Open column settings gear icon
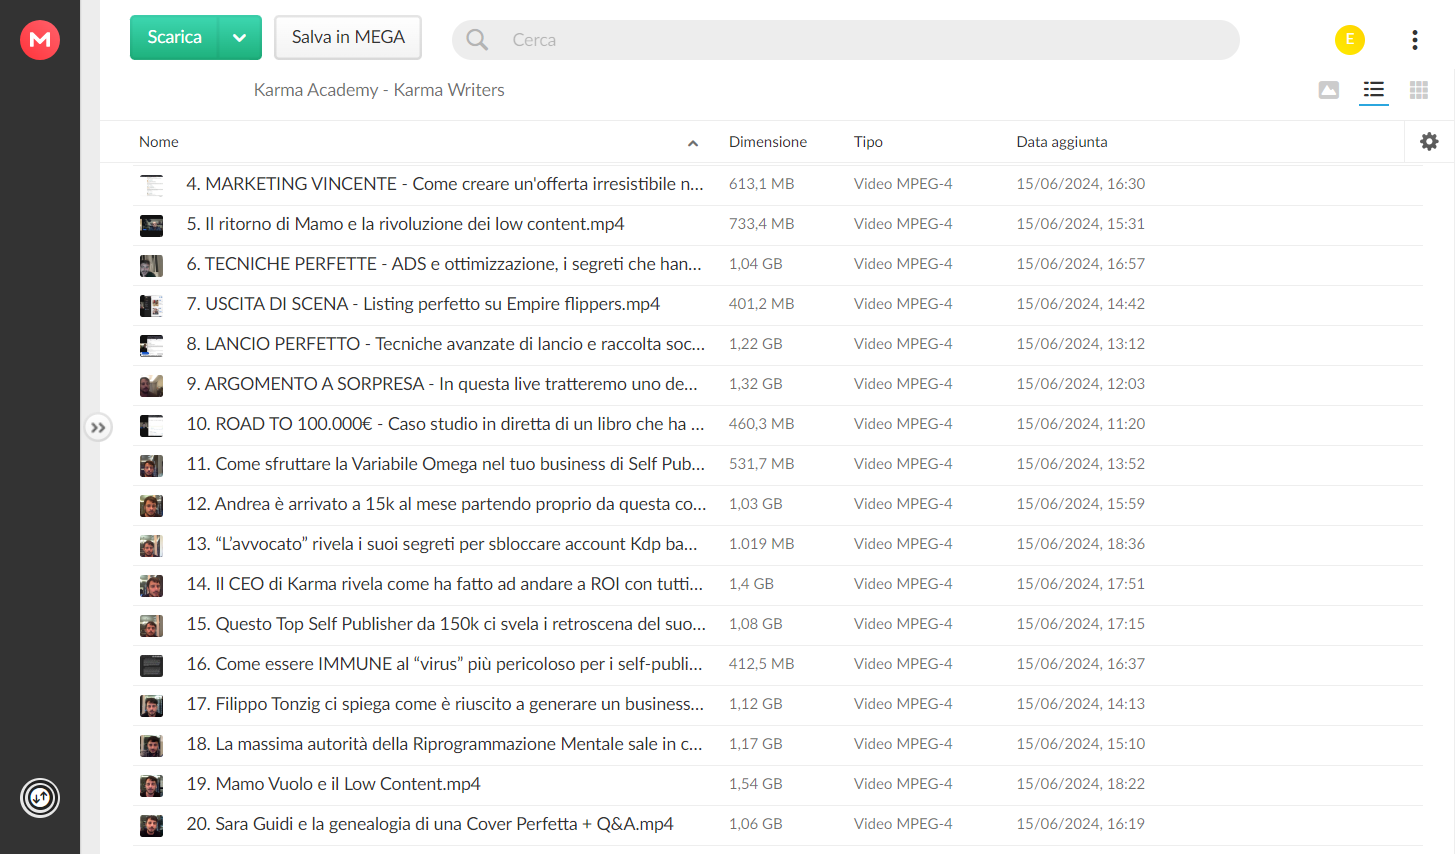1455x854 pixels. [1429, 142]
